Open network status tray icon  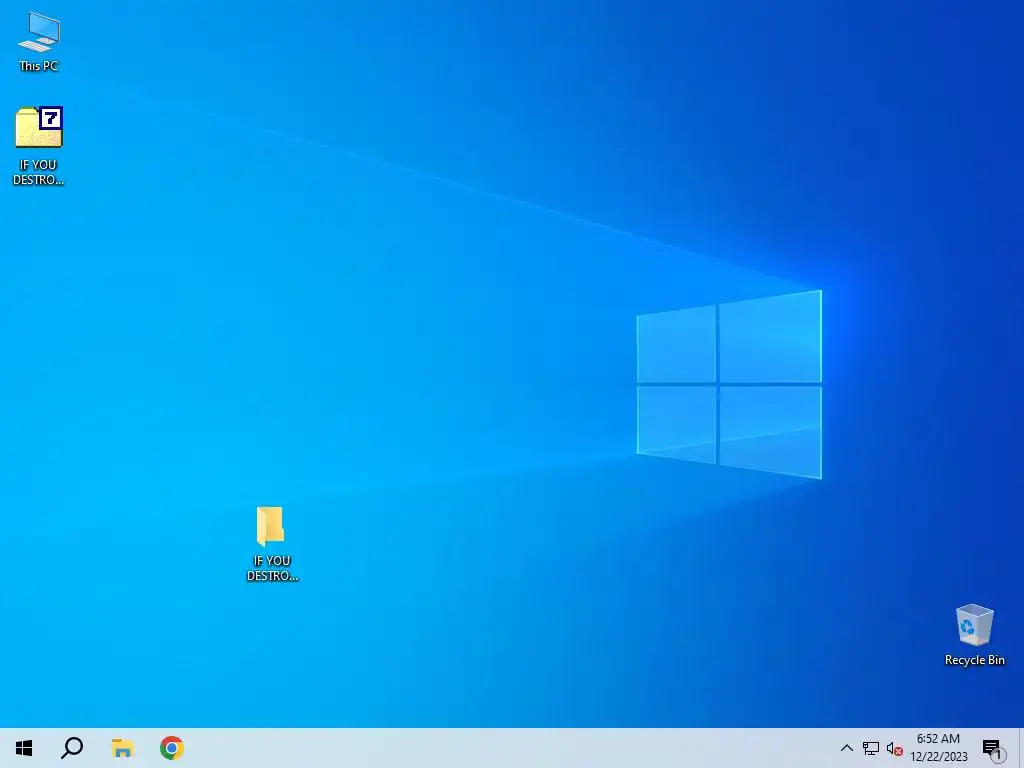point(871,748)
